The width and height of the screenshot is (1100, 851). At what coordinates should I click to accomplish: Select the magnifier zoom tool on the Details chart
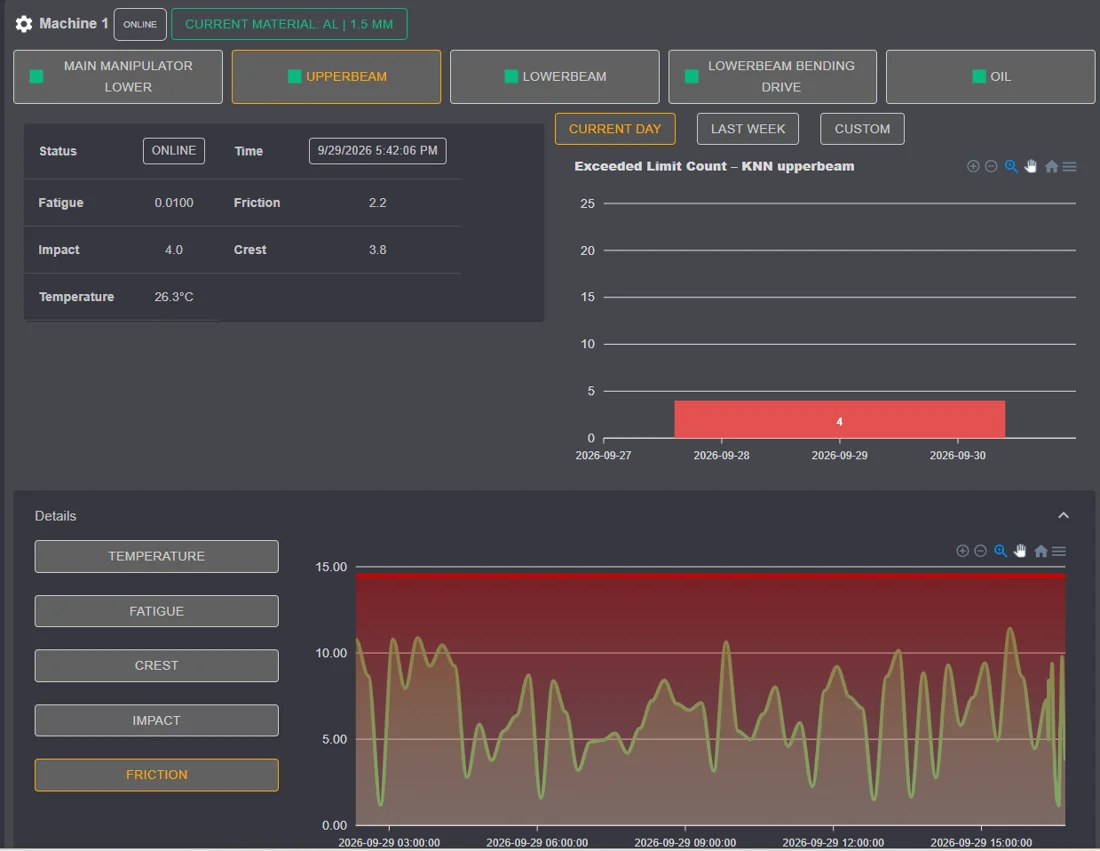click(x=1000, y=551)
